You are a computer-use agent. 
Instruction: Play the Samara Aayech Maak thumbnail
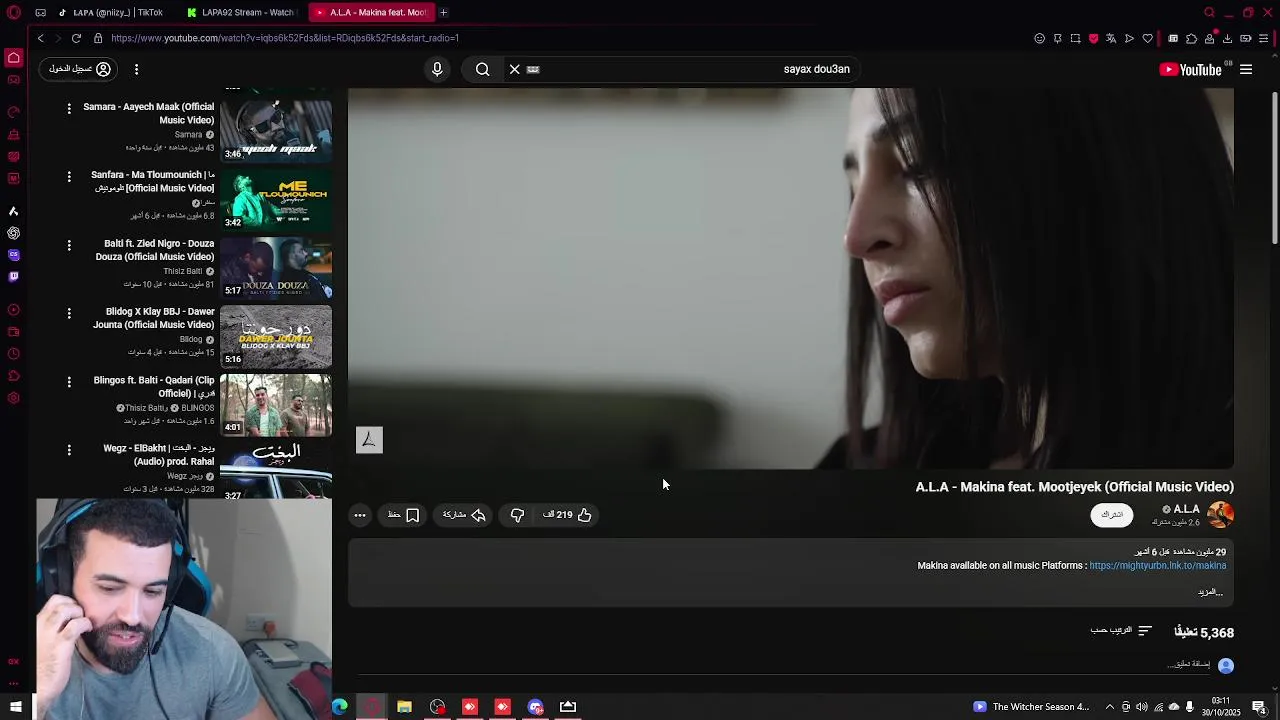(276, 130)
